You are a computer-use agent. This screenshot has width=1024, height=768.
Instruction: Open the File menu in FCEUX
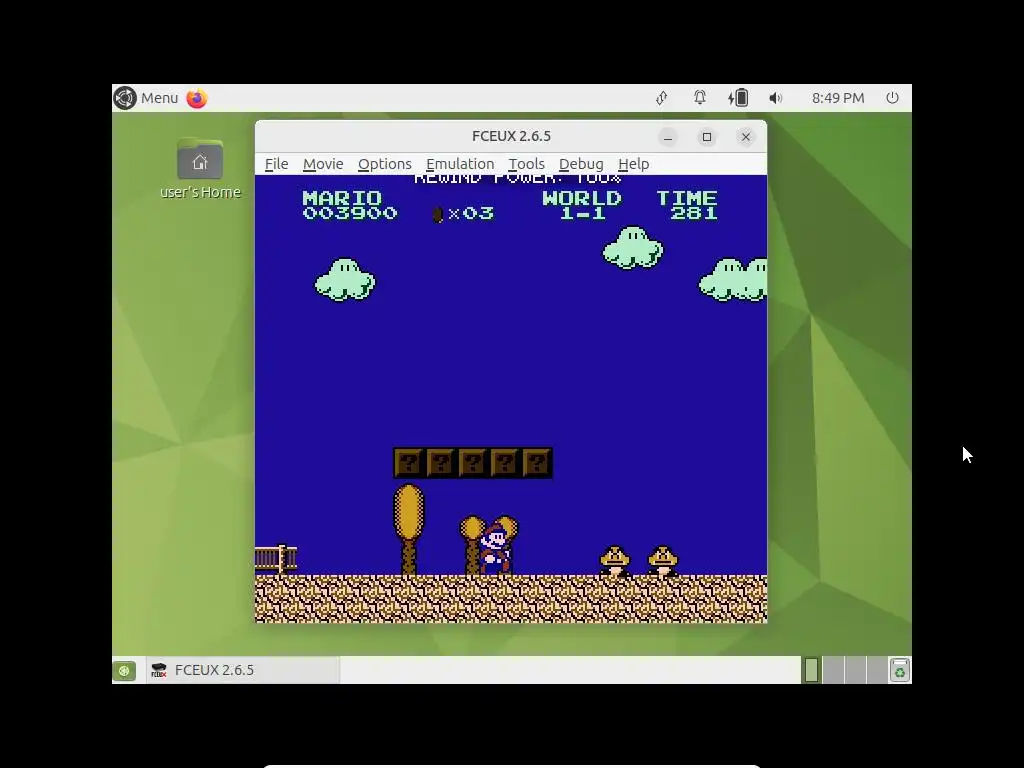click(276, 164)
